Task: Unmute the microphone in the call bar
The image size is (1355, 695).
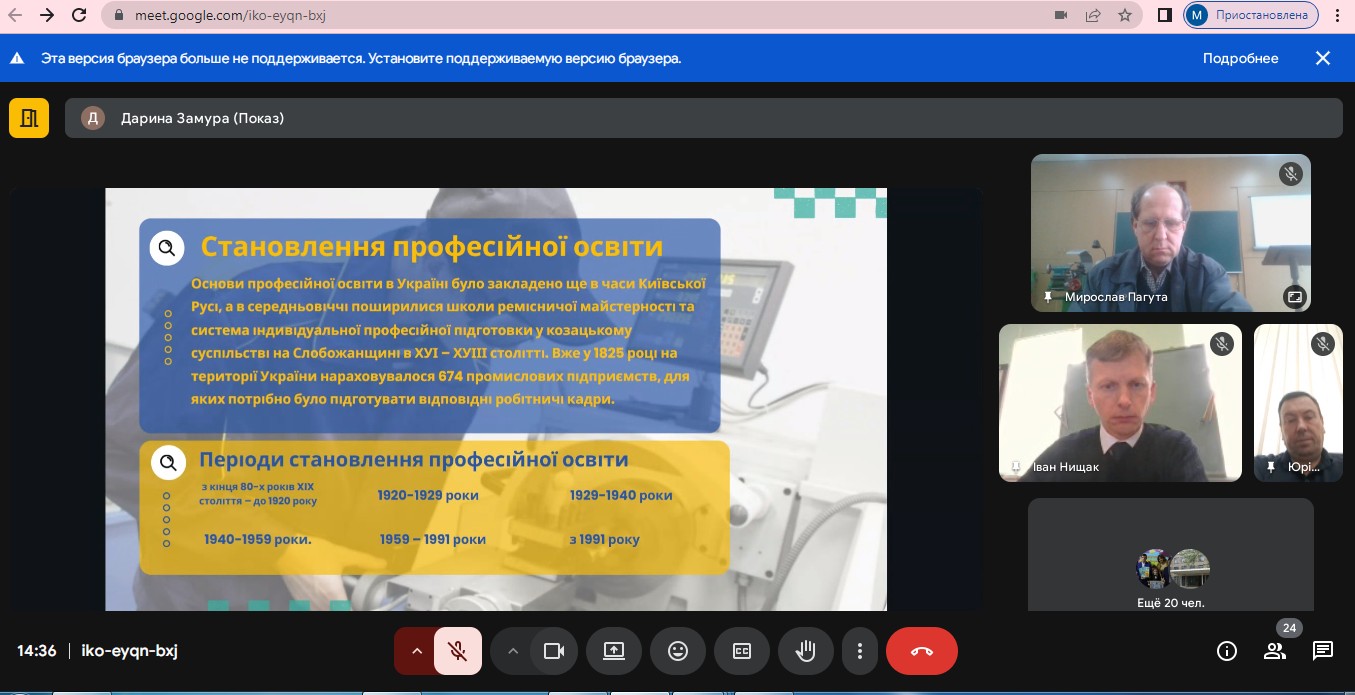Action: pyautogui.click(x=458, y=651)
